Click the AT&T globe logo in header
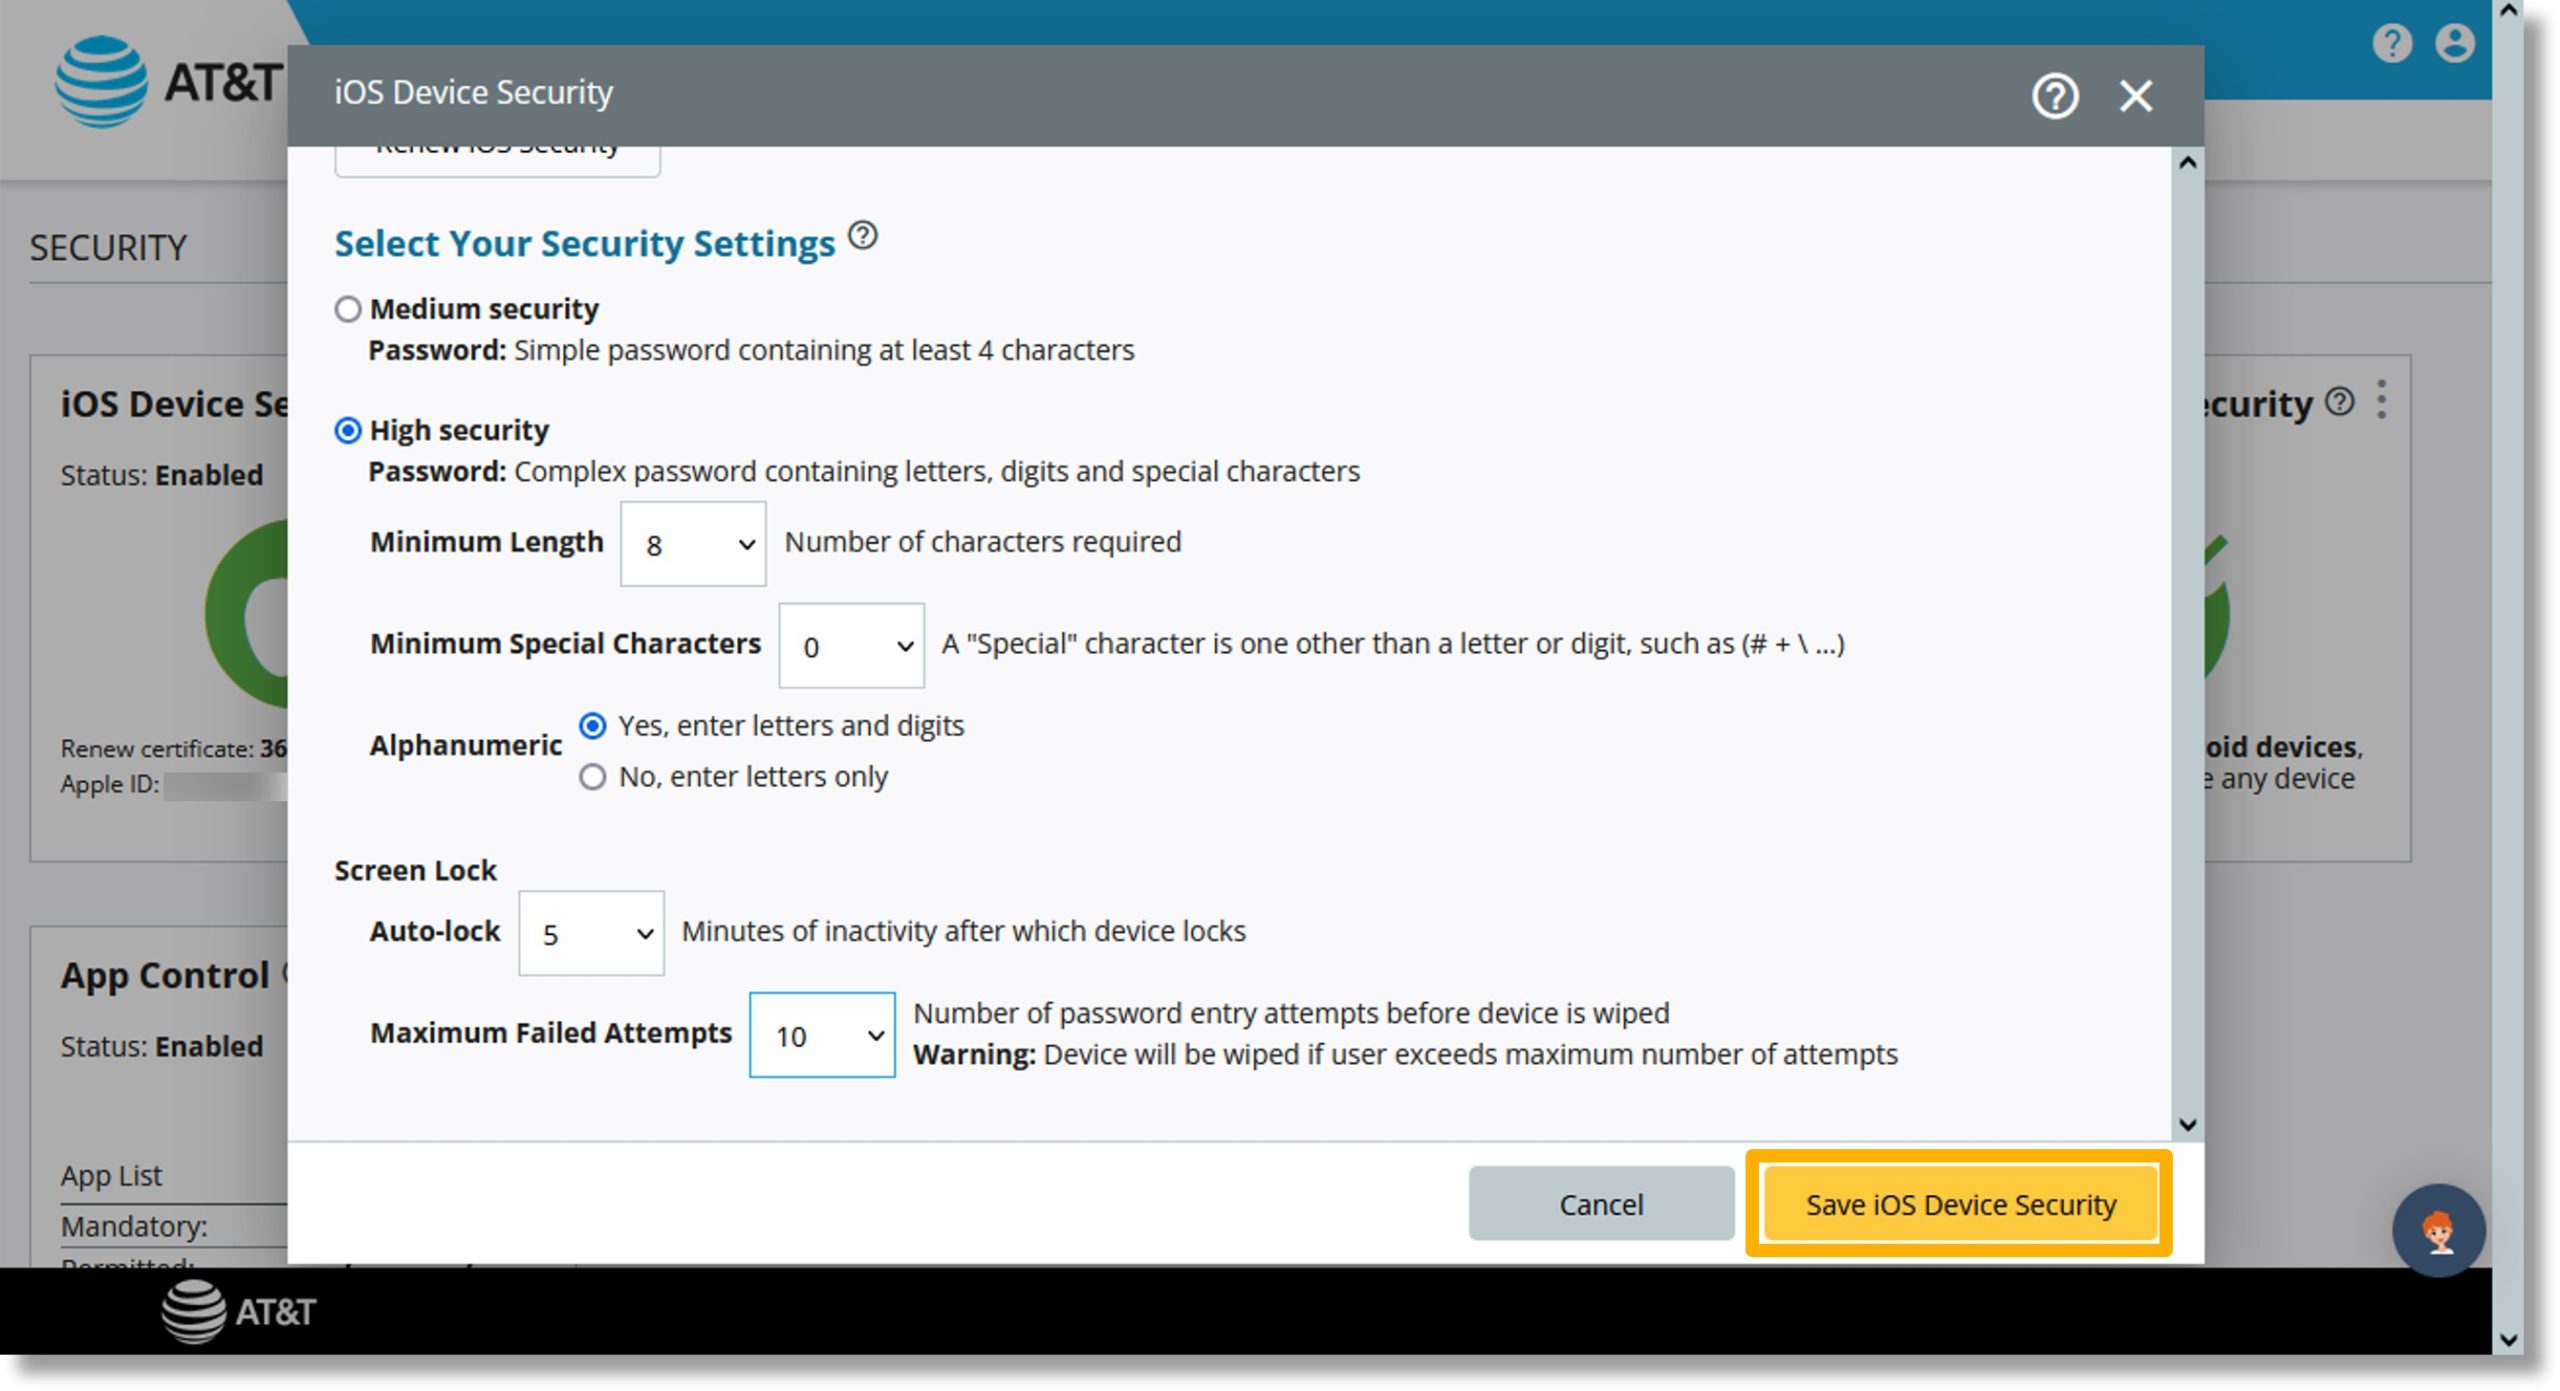The height and width of the screenshot is (1391, 2560). (101, 81)
